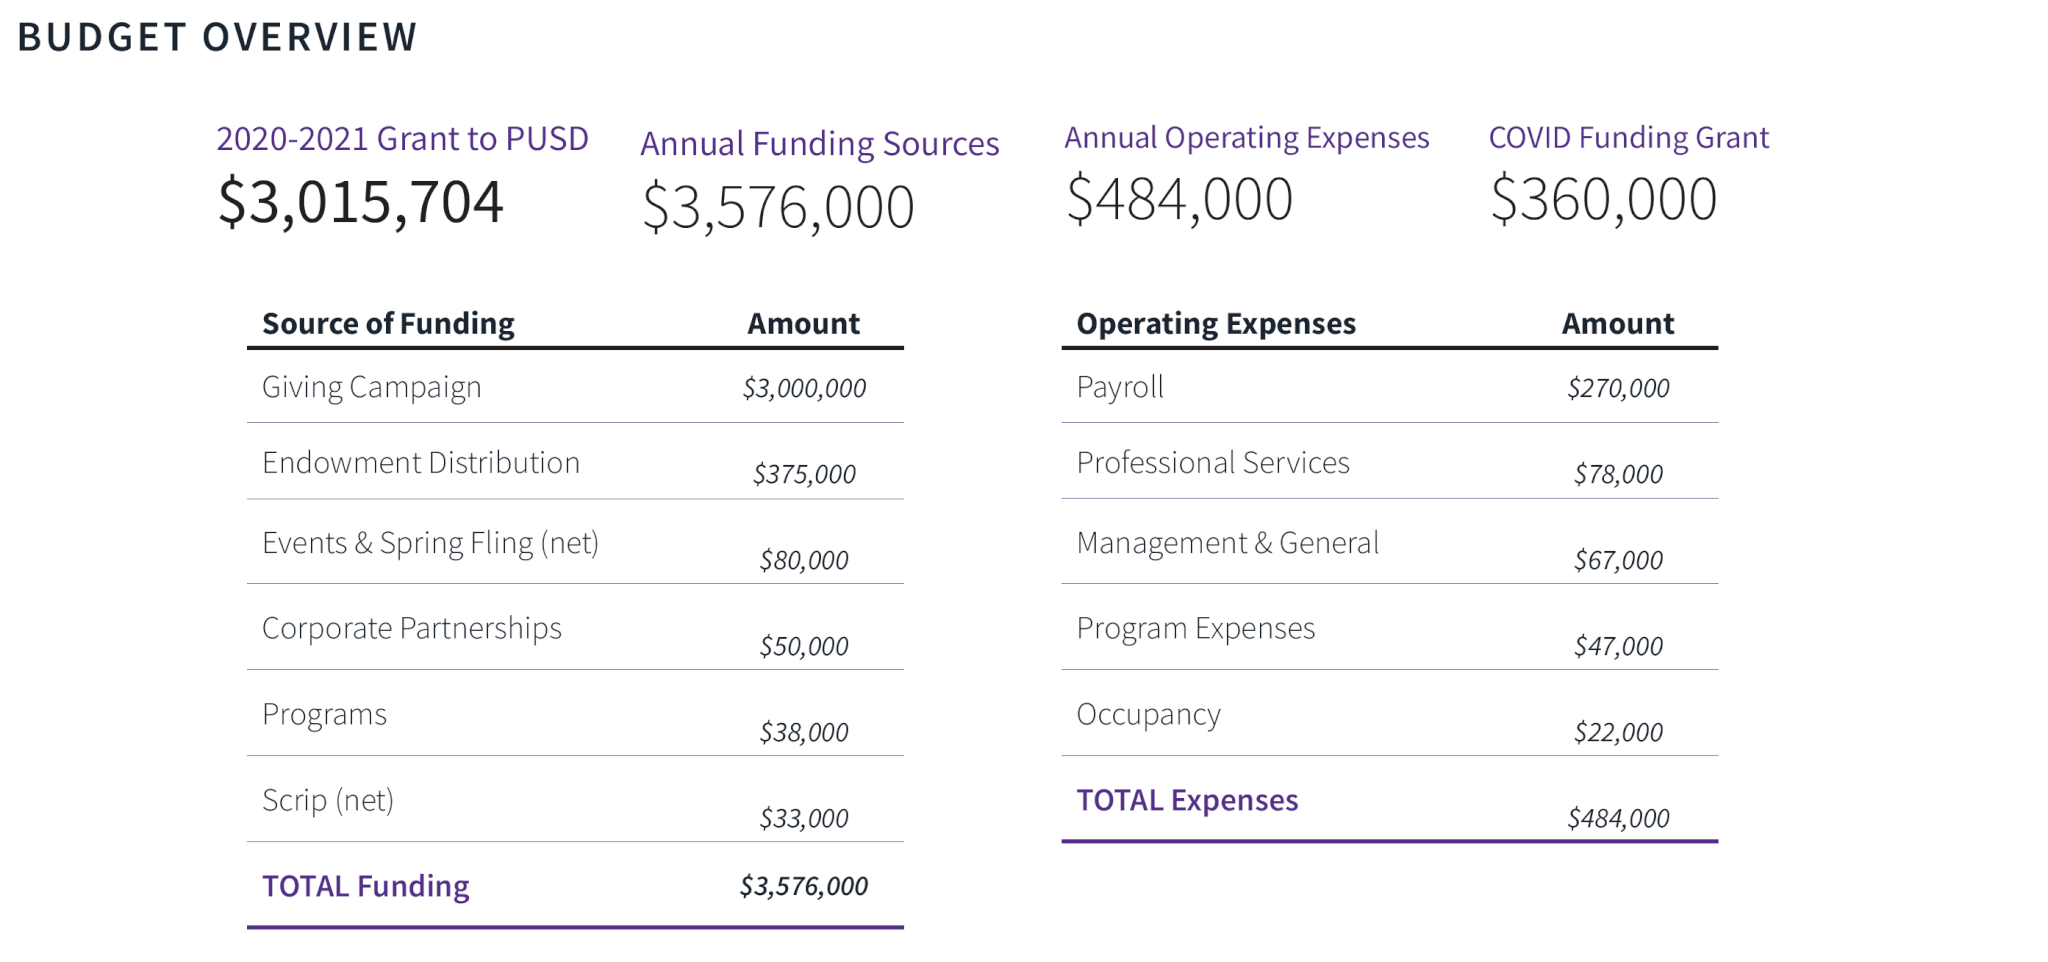This screenshot has height=962, width=2048.
Task: Click the Annual Operating Expenses heading
Action: click(1247, 138)
